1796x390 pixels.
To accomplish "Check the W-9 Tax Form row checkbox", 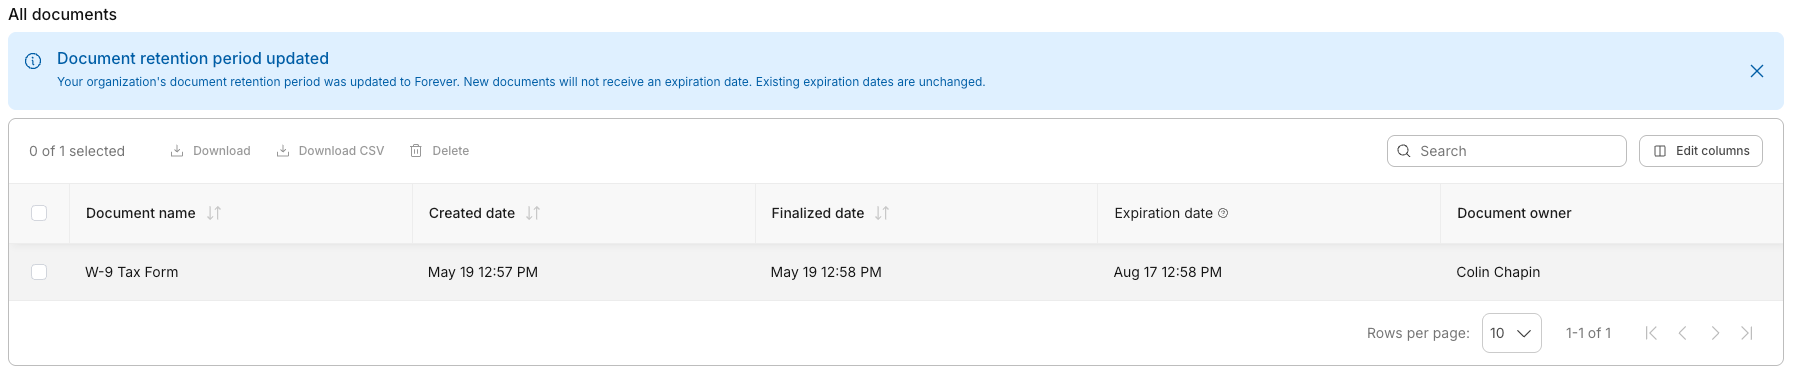I will click(39, 272).
